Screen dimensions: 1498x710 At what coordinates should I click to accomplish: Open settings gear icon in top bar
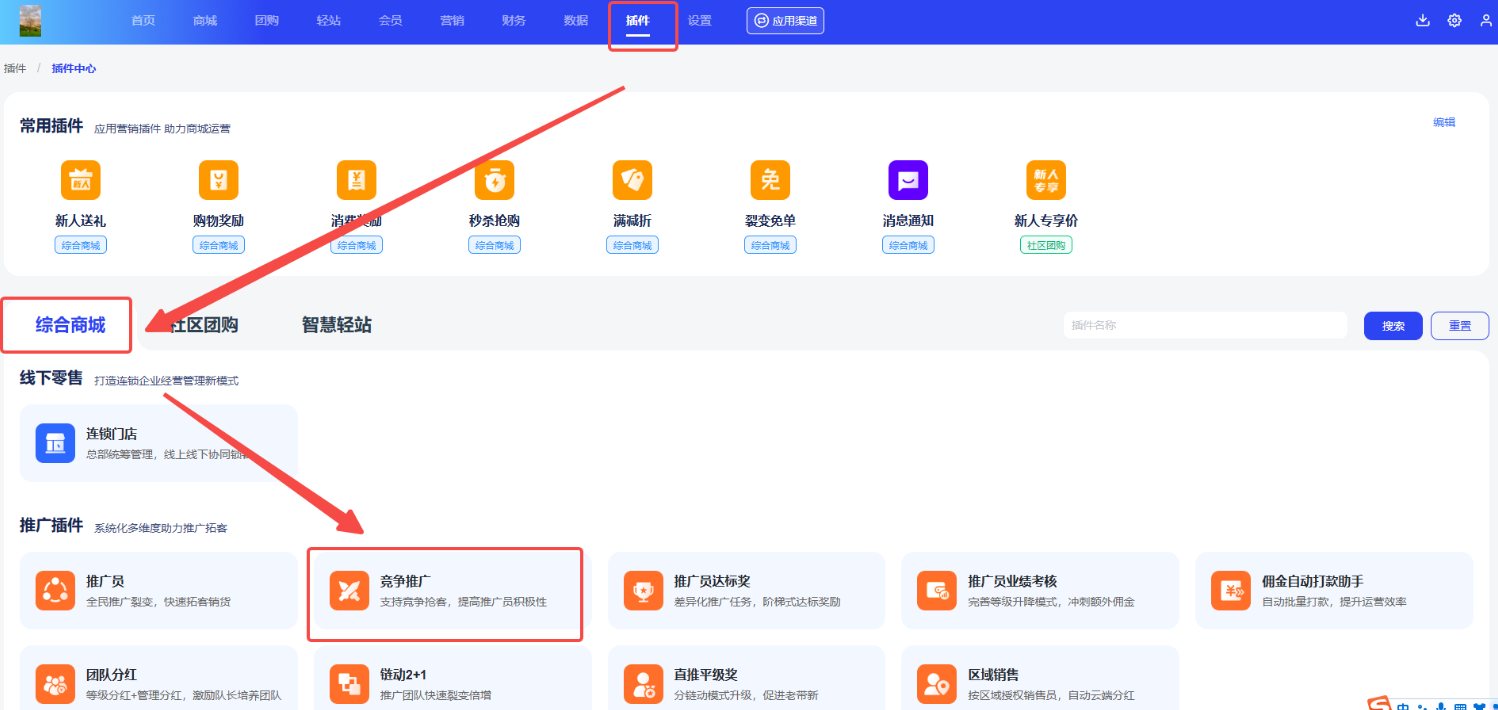[1454, 20]
